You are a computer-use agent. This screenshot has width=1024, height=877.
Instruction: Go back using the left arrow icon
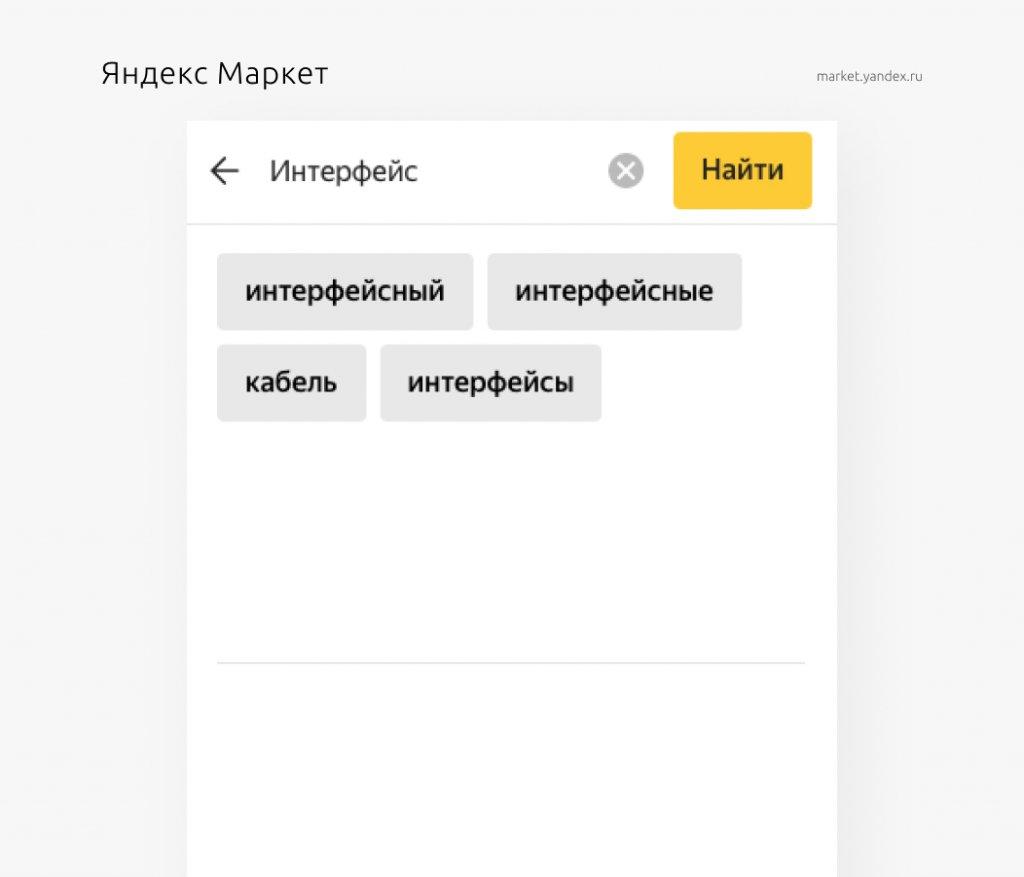[x=225, y=171]
